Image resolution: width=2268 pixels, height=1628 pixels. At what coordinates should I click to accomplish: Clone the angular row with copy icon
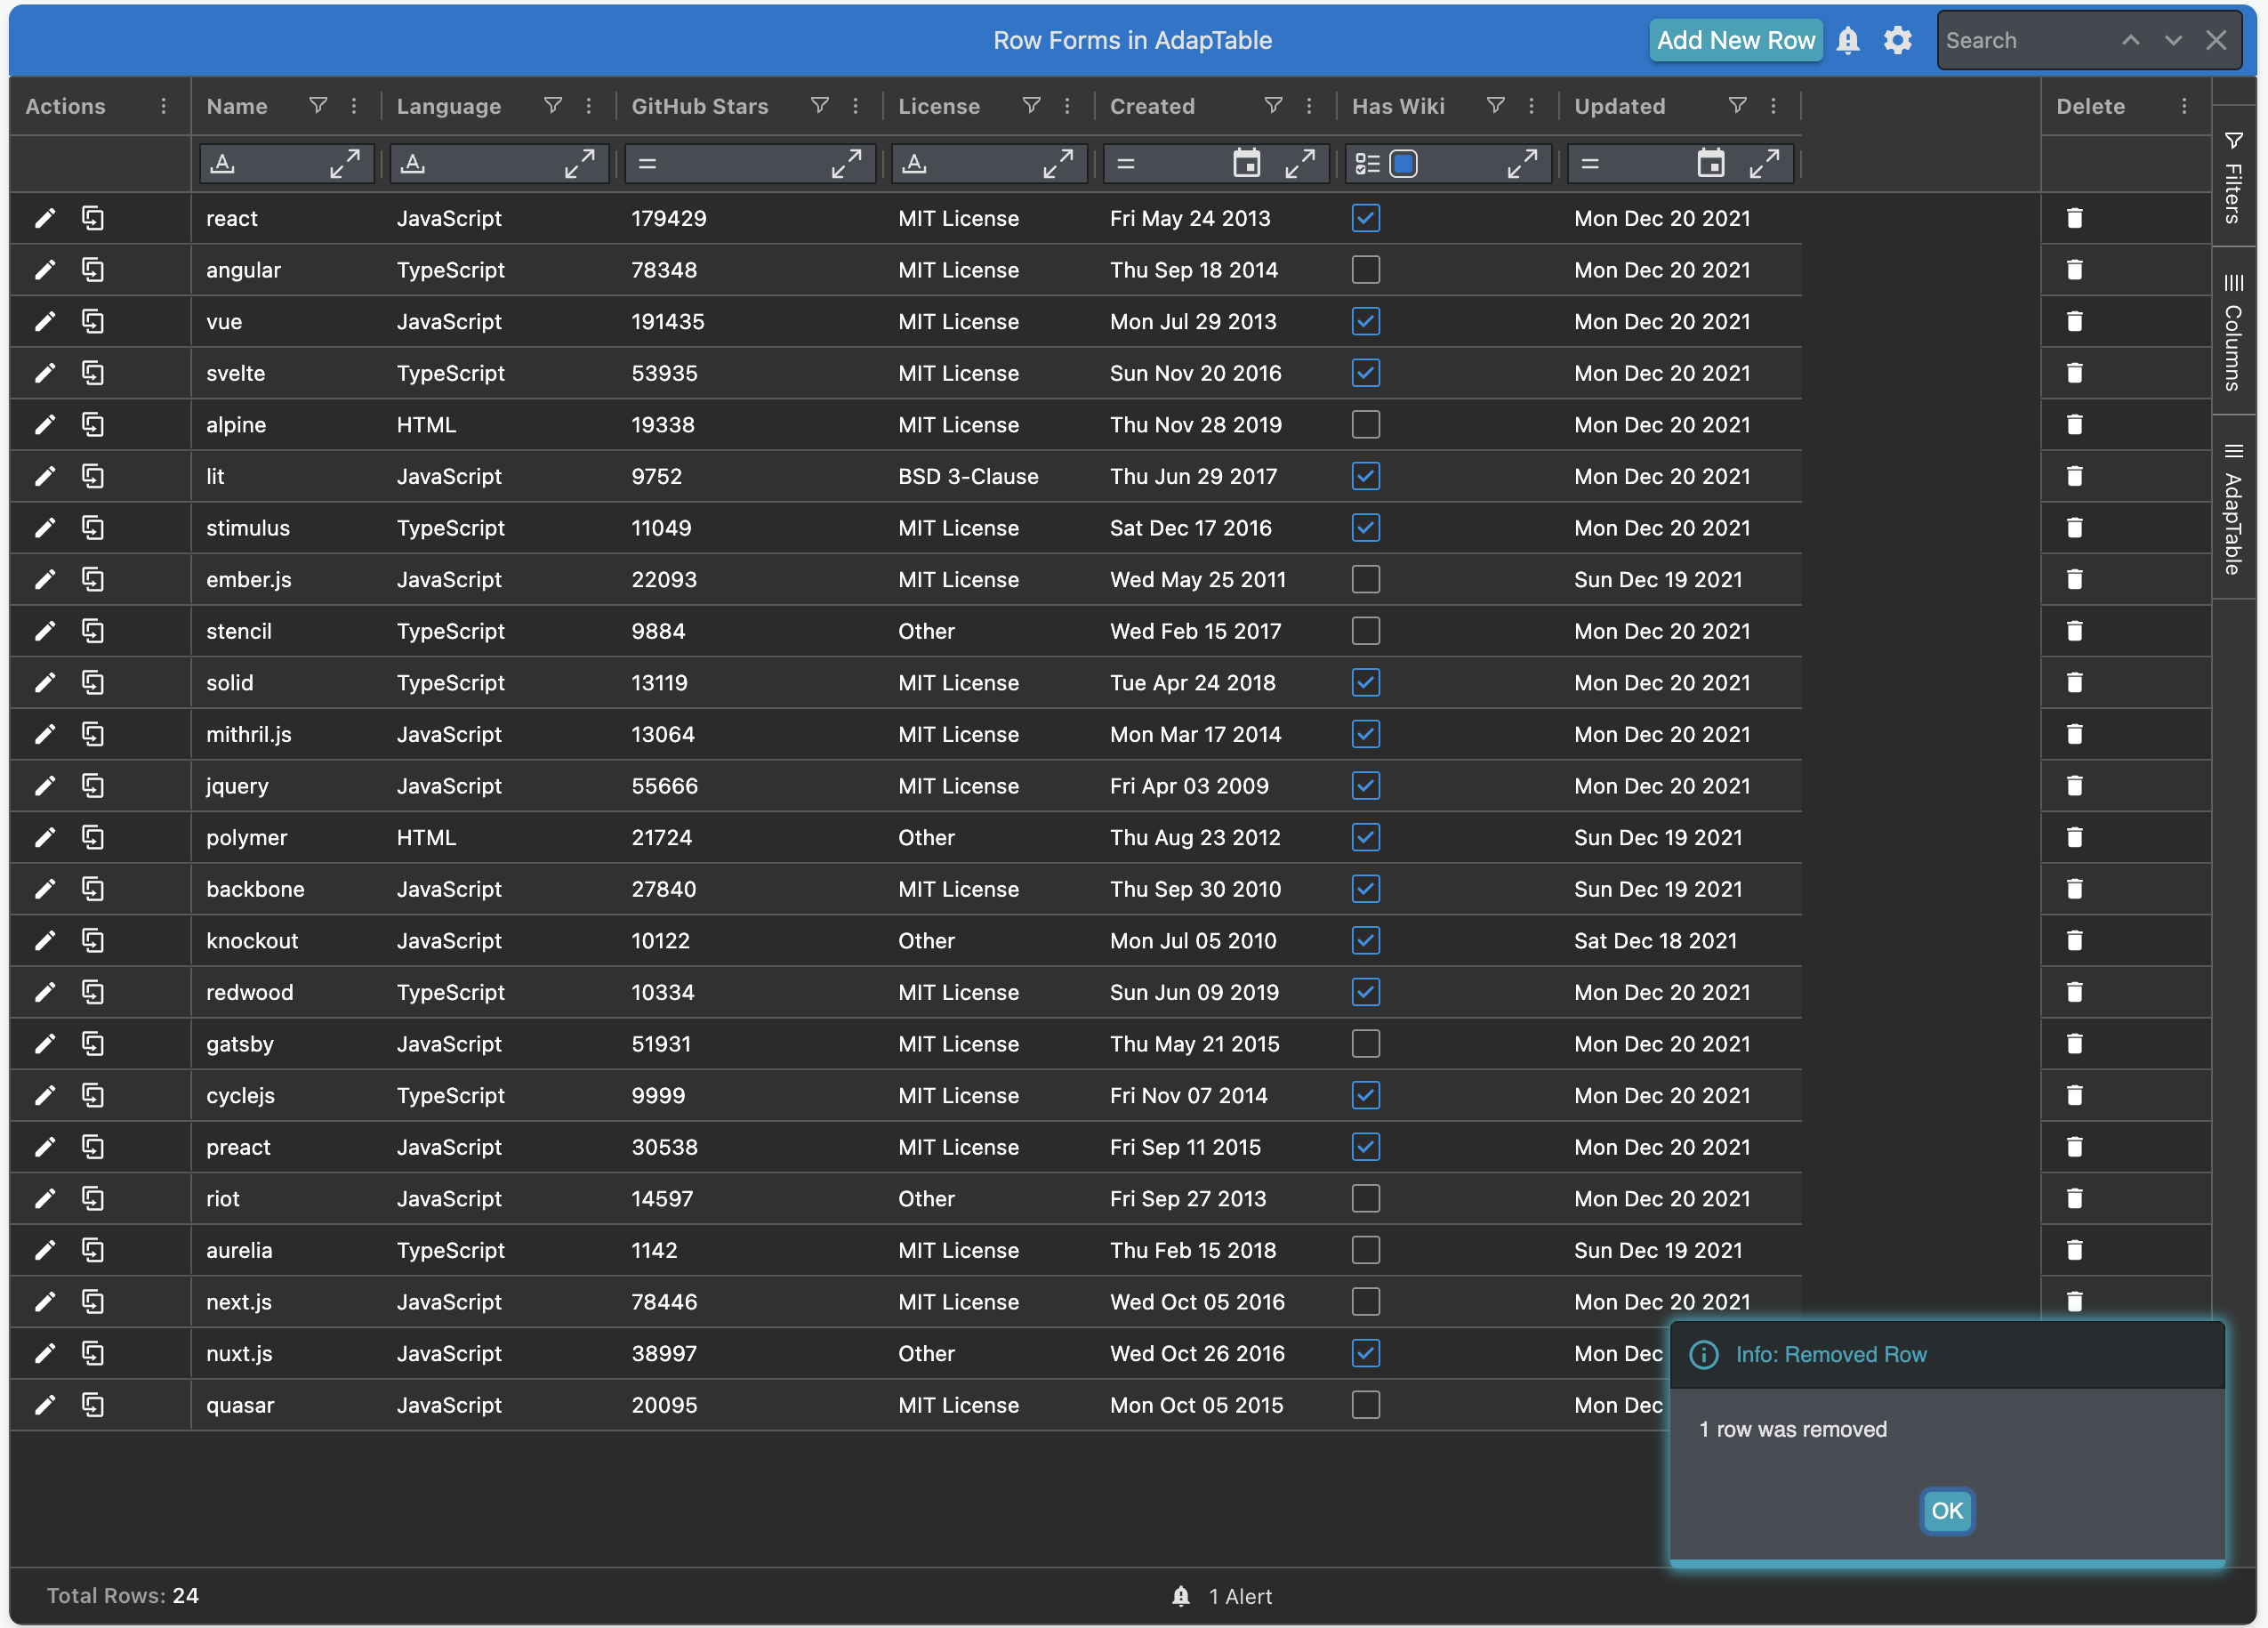[93, 270]
